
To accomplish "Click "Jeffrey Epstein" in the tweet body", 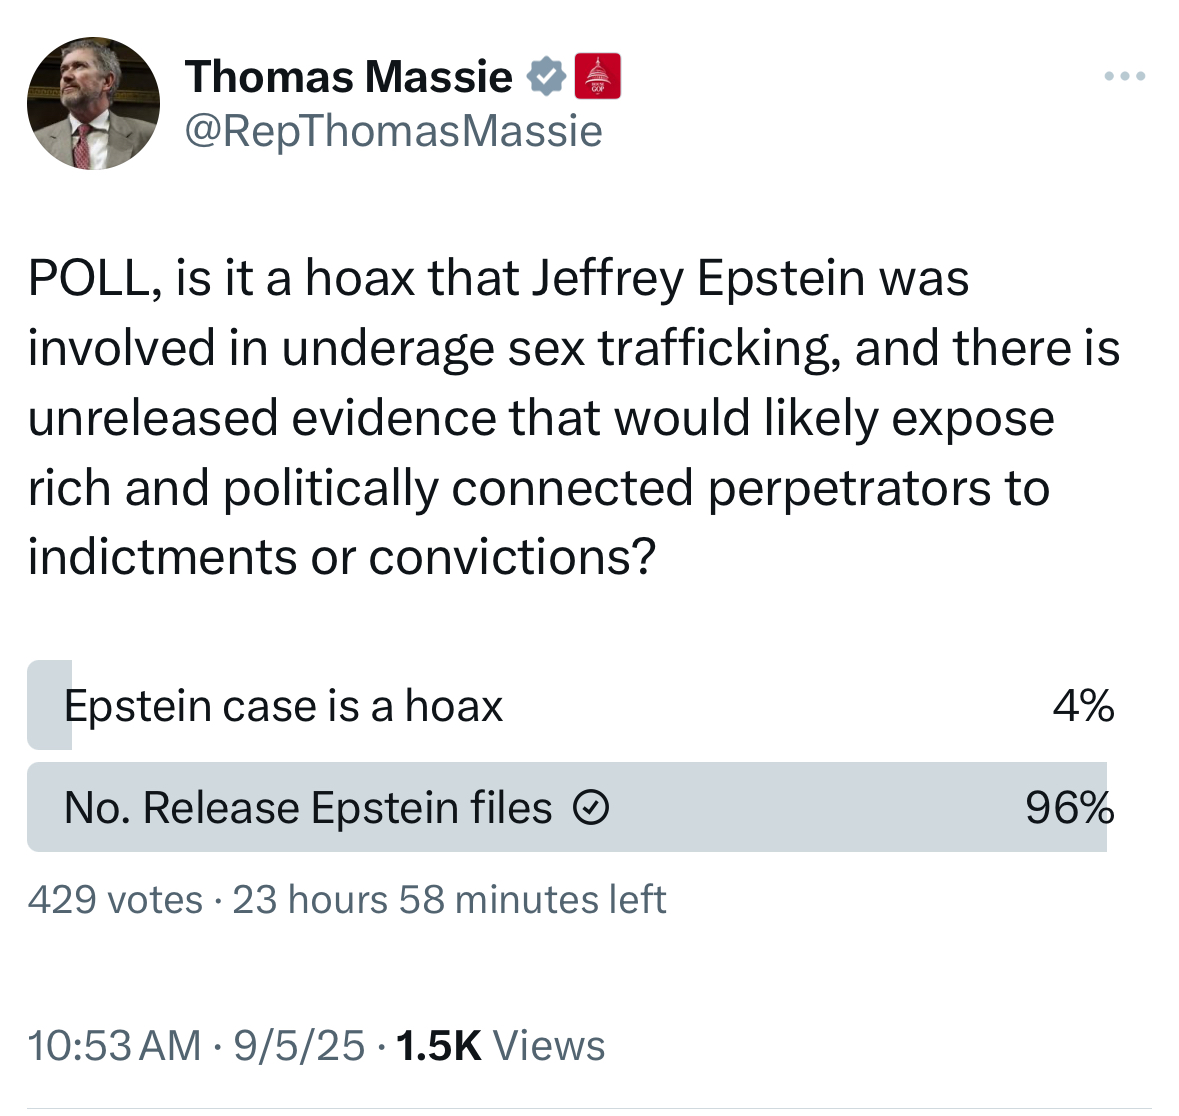I will 696,279.
